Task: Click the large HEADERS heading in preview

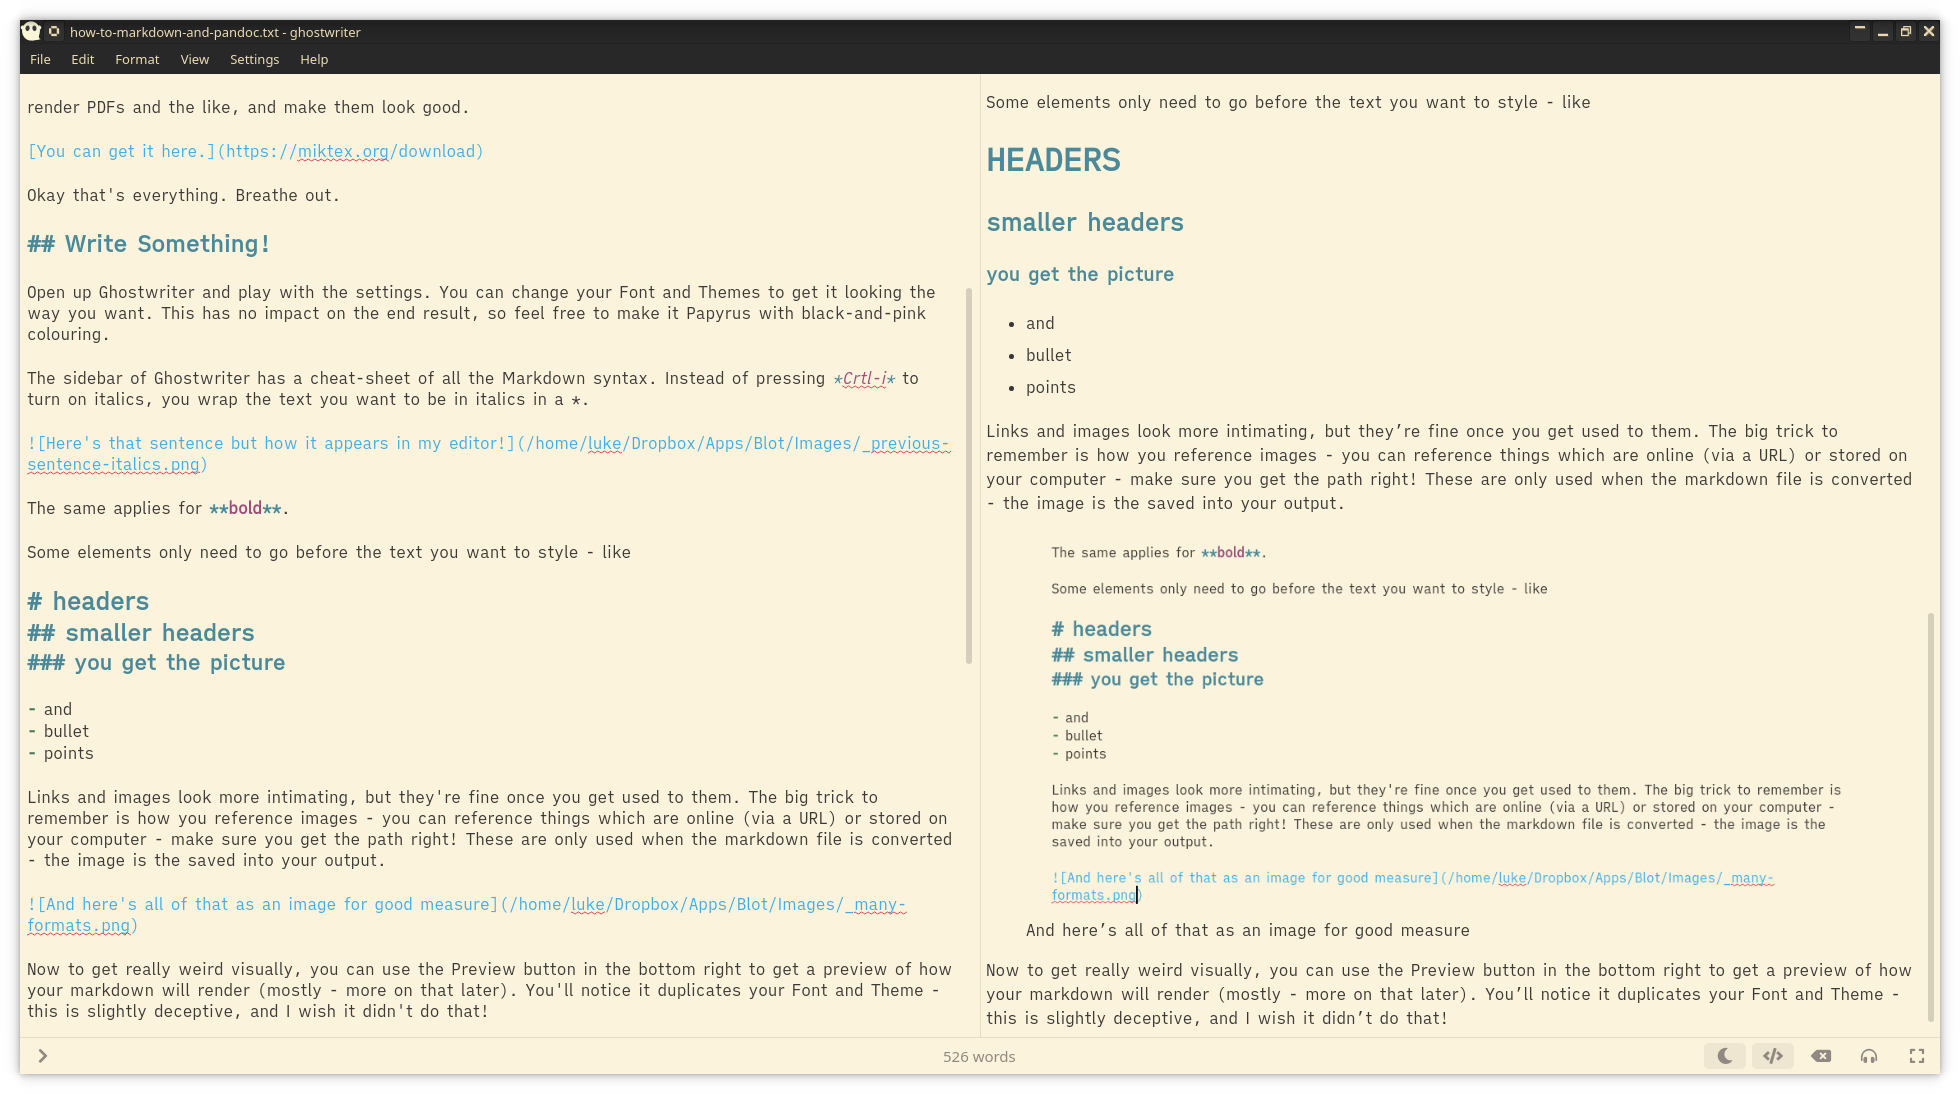Action: (1053, 160)
